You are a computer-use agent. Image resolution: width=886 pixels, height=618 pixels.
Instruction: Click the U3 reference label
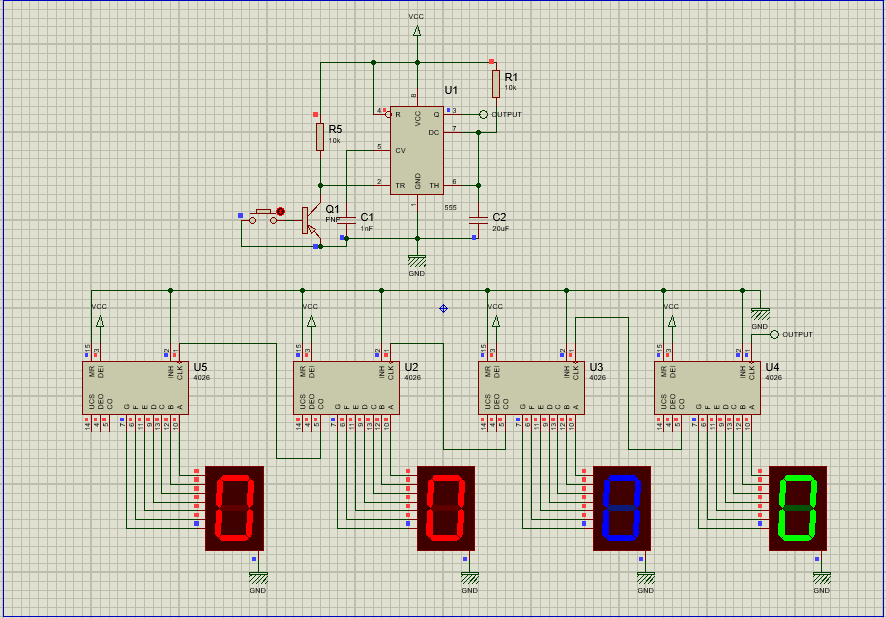(596, 368)
